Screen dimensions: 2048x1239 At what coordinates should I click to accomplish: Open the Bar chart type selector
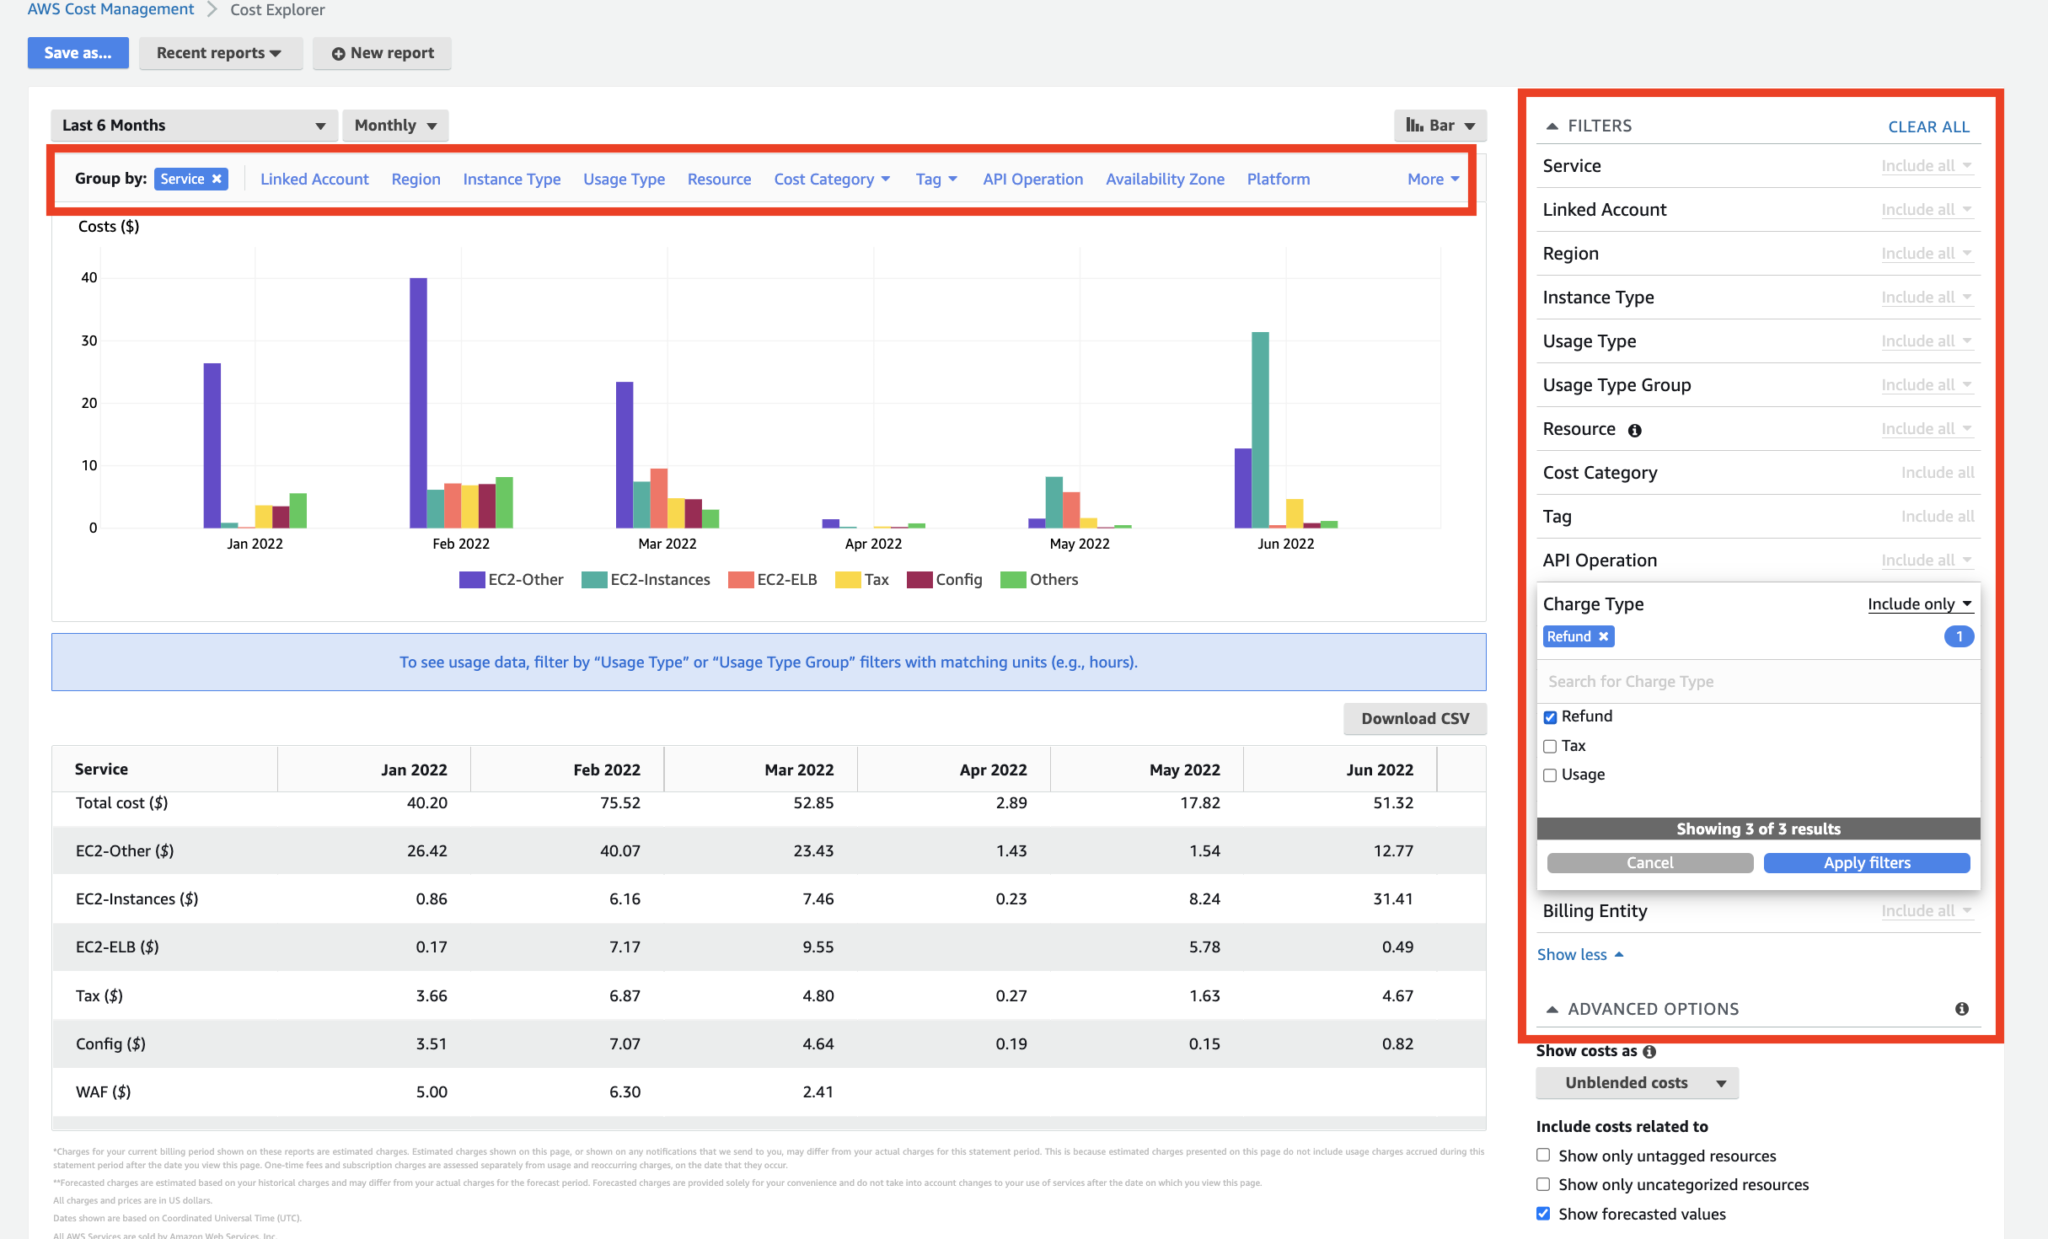pos(1440,125)
